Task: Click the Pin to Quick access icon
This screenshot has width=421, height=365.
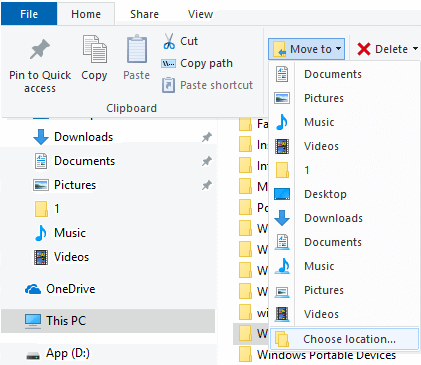Action: pyautogui.click(x=40, y=49)
